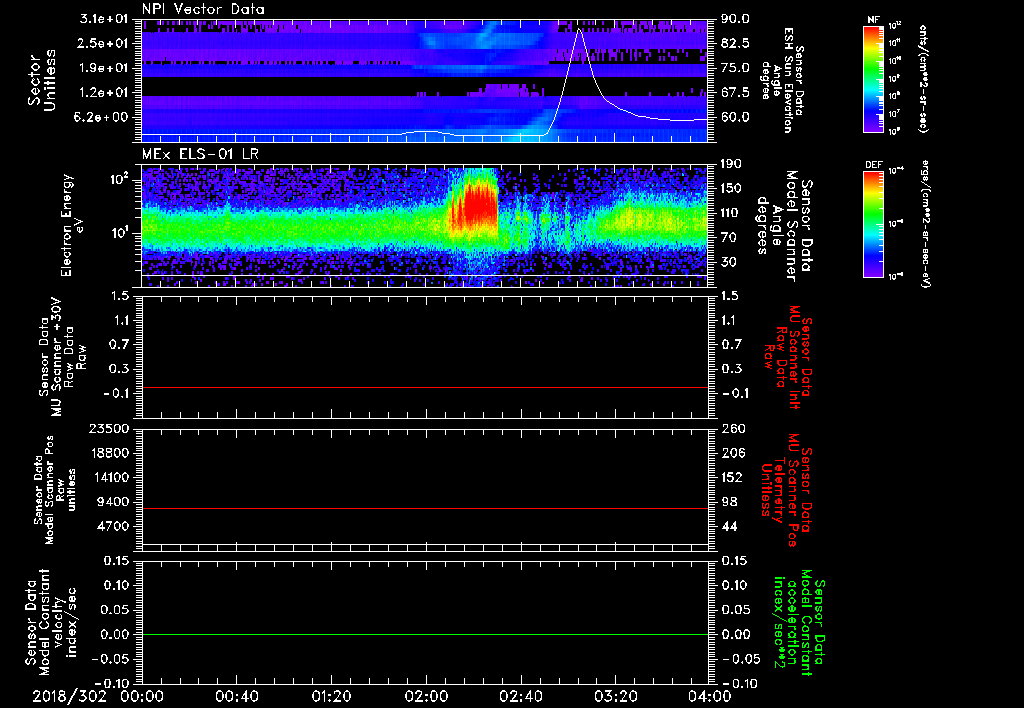Click the "00:40" time axis label

point(236,696)
